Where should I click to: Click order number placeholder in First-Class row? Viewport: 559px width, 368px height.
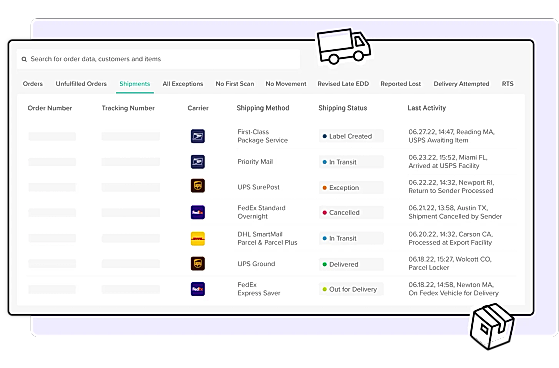pos(52,136)
